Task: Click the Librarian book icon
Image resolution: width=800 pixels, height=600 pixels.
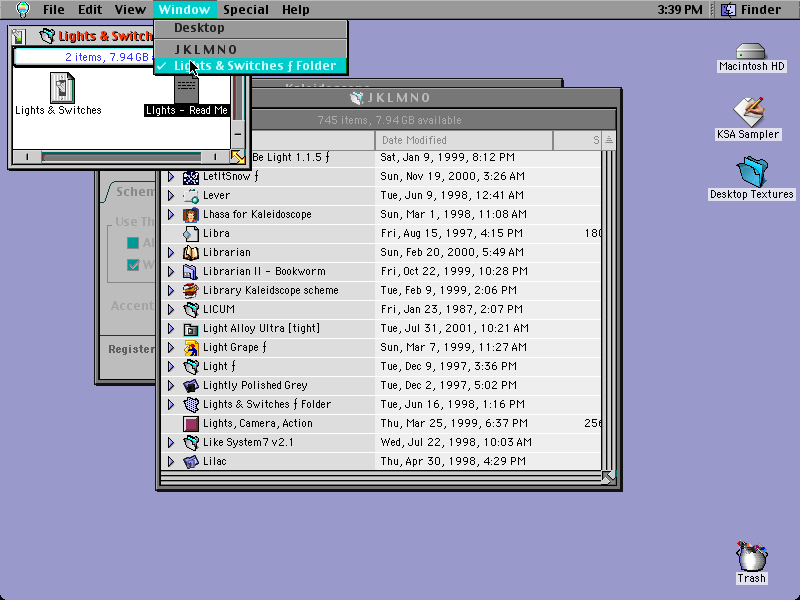Action: pos(191,253)
